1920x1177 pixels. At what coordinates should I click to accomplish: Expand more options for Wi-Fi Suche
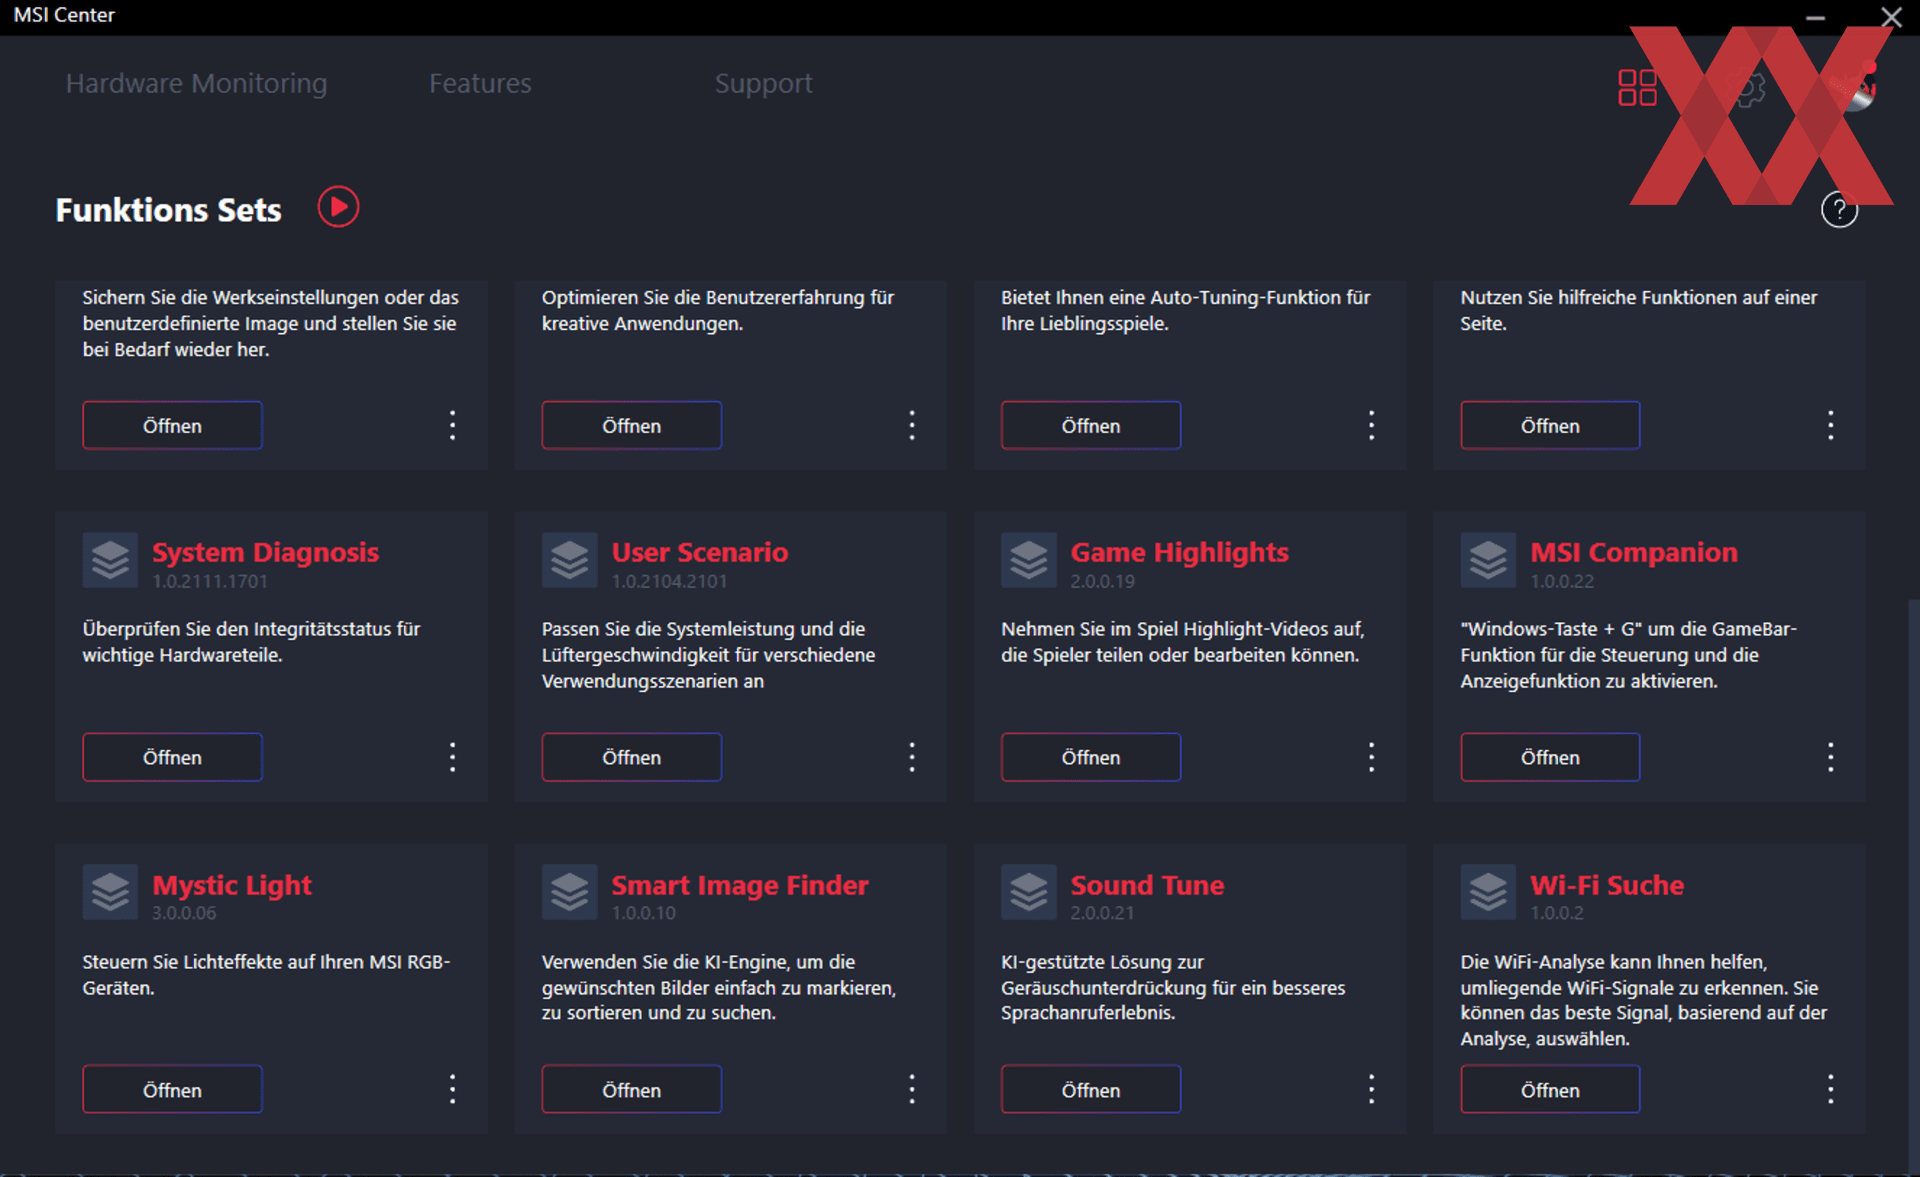tap(1830, 1089)
